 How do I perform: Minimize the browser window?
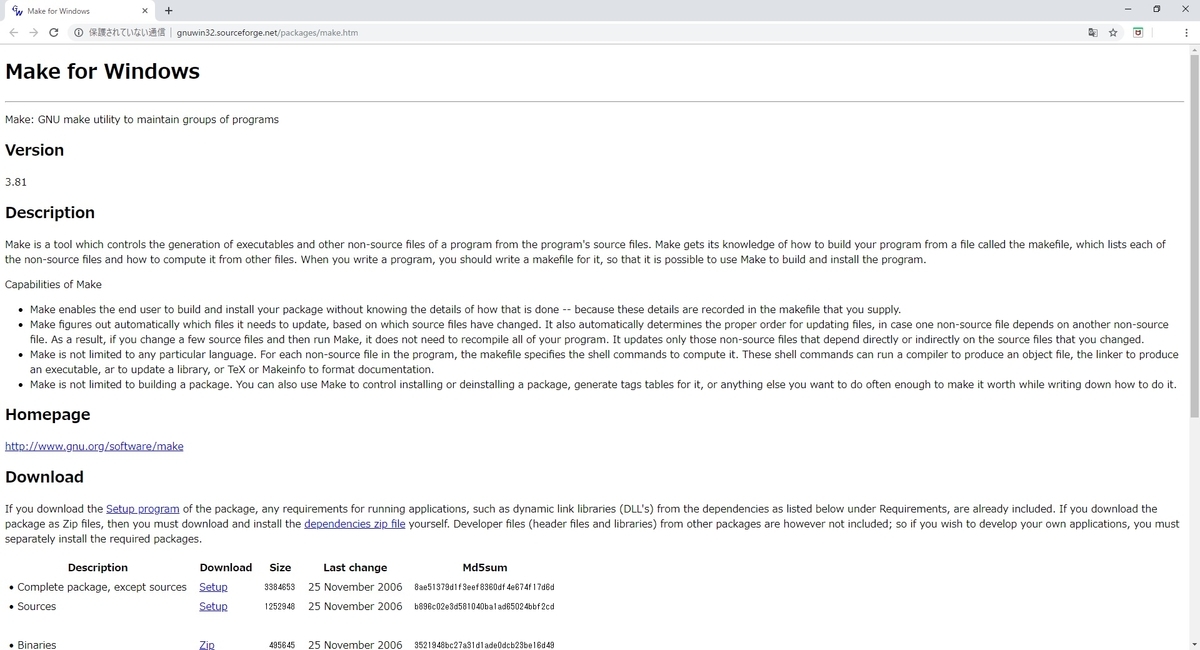(x=1128, y=10)
